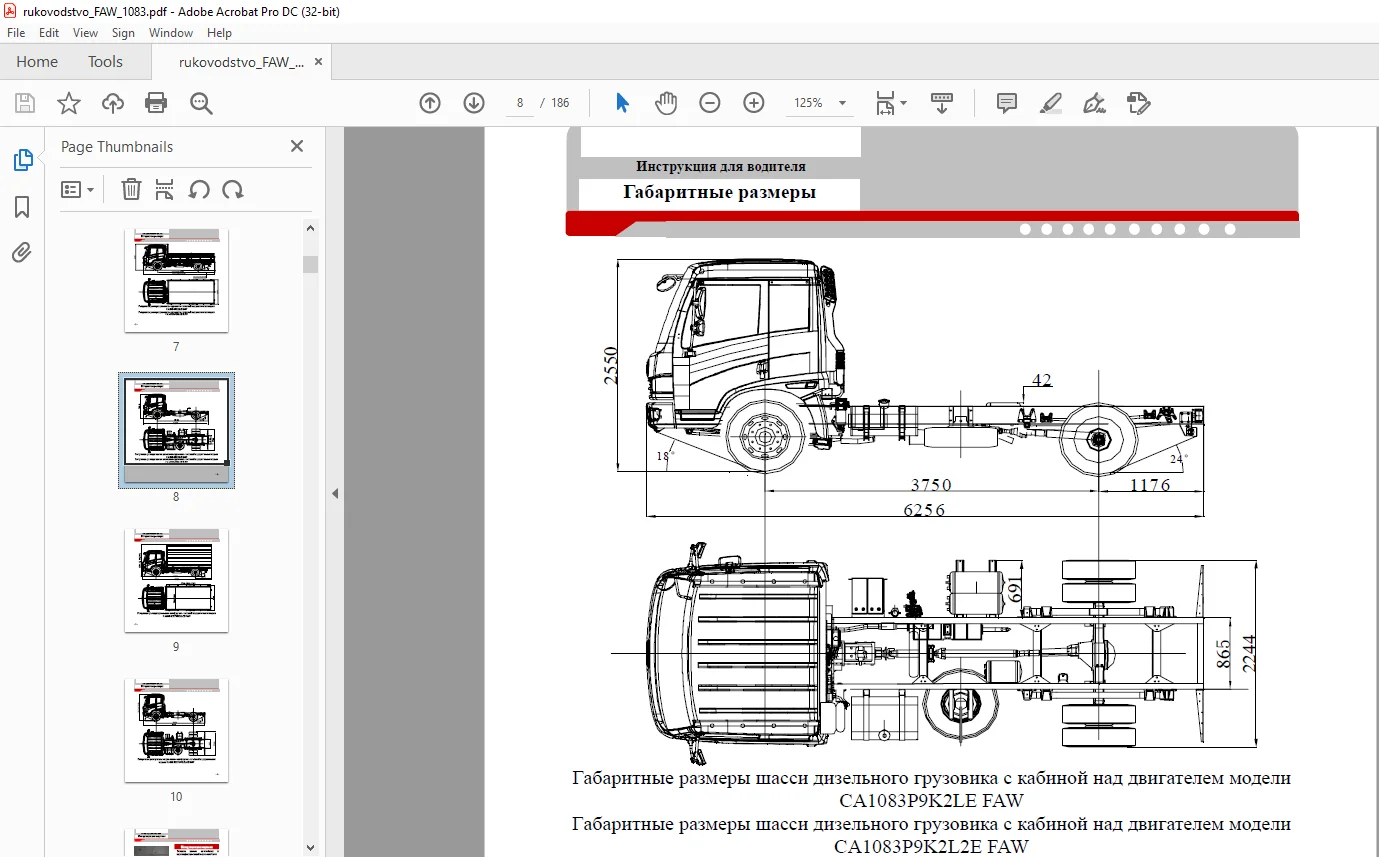Print the document via printer icon
This screenshot has width=1379, height=857.
(x=156, y=103)
